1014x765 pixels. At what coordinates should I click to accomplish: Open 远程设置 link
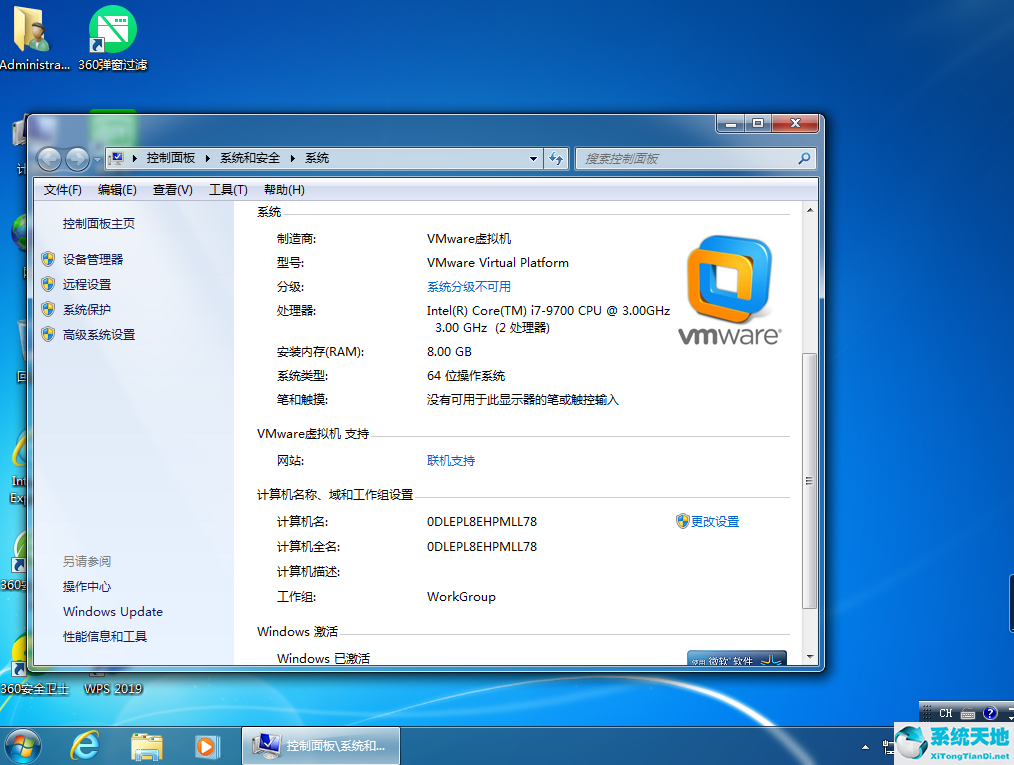(x=87, y=285)
